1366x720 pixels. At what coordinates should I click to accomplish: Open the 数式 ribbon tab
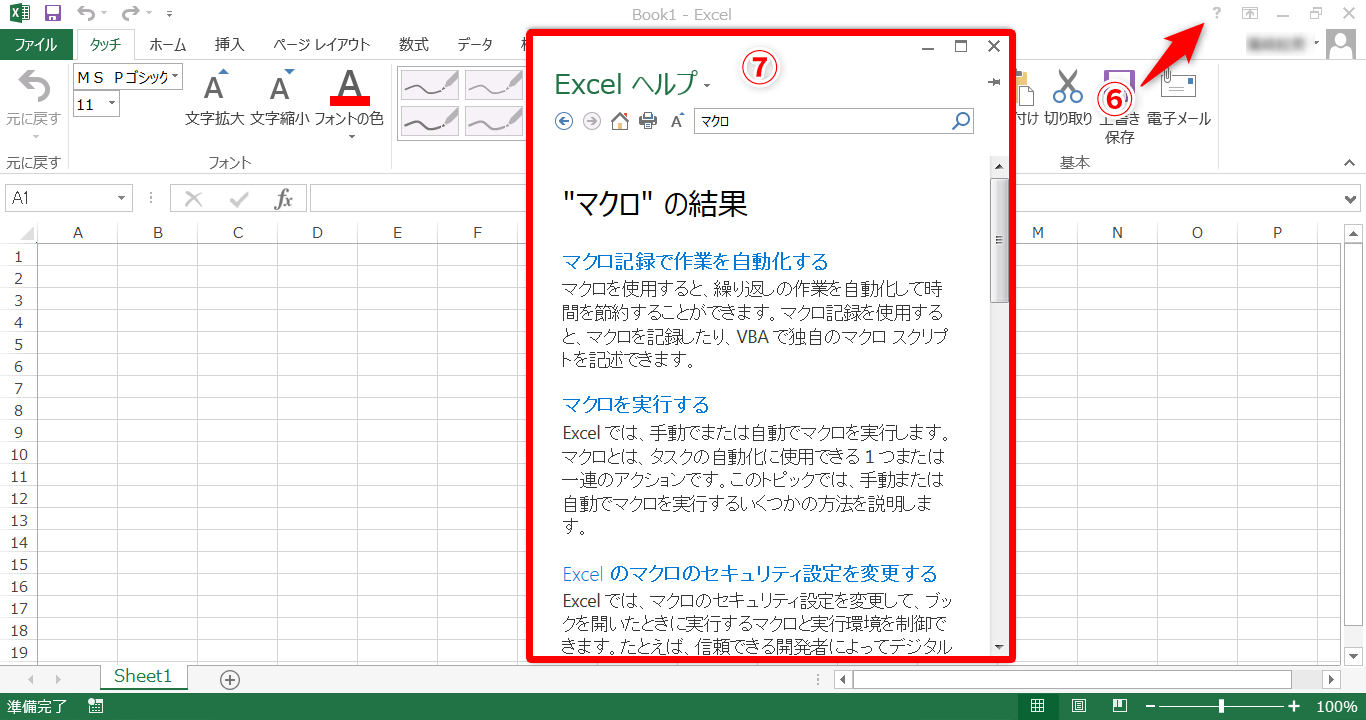(413, 44)
